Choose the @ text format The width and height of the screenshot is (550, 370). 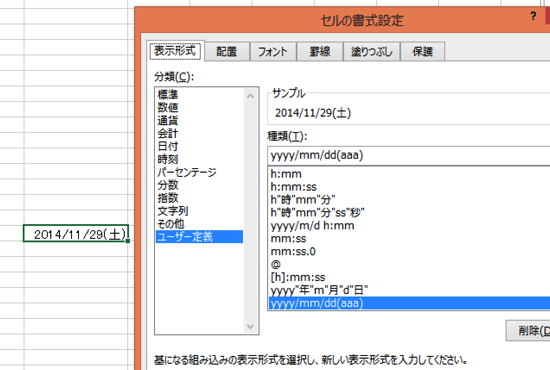tap(409, 264)
